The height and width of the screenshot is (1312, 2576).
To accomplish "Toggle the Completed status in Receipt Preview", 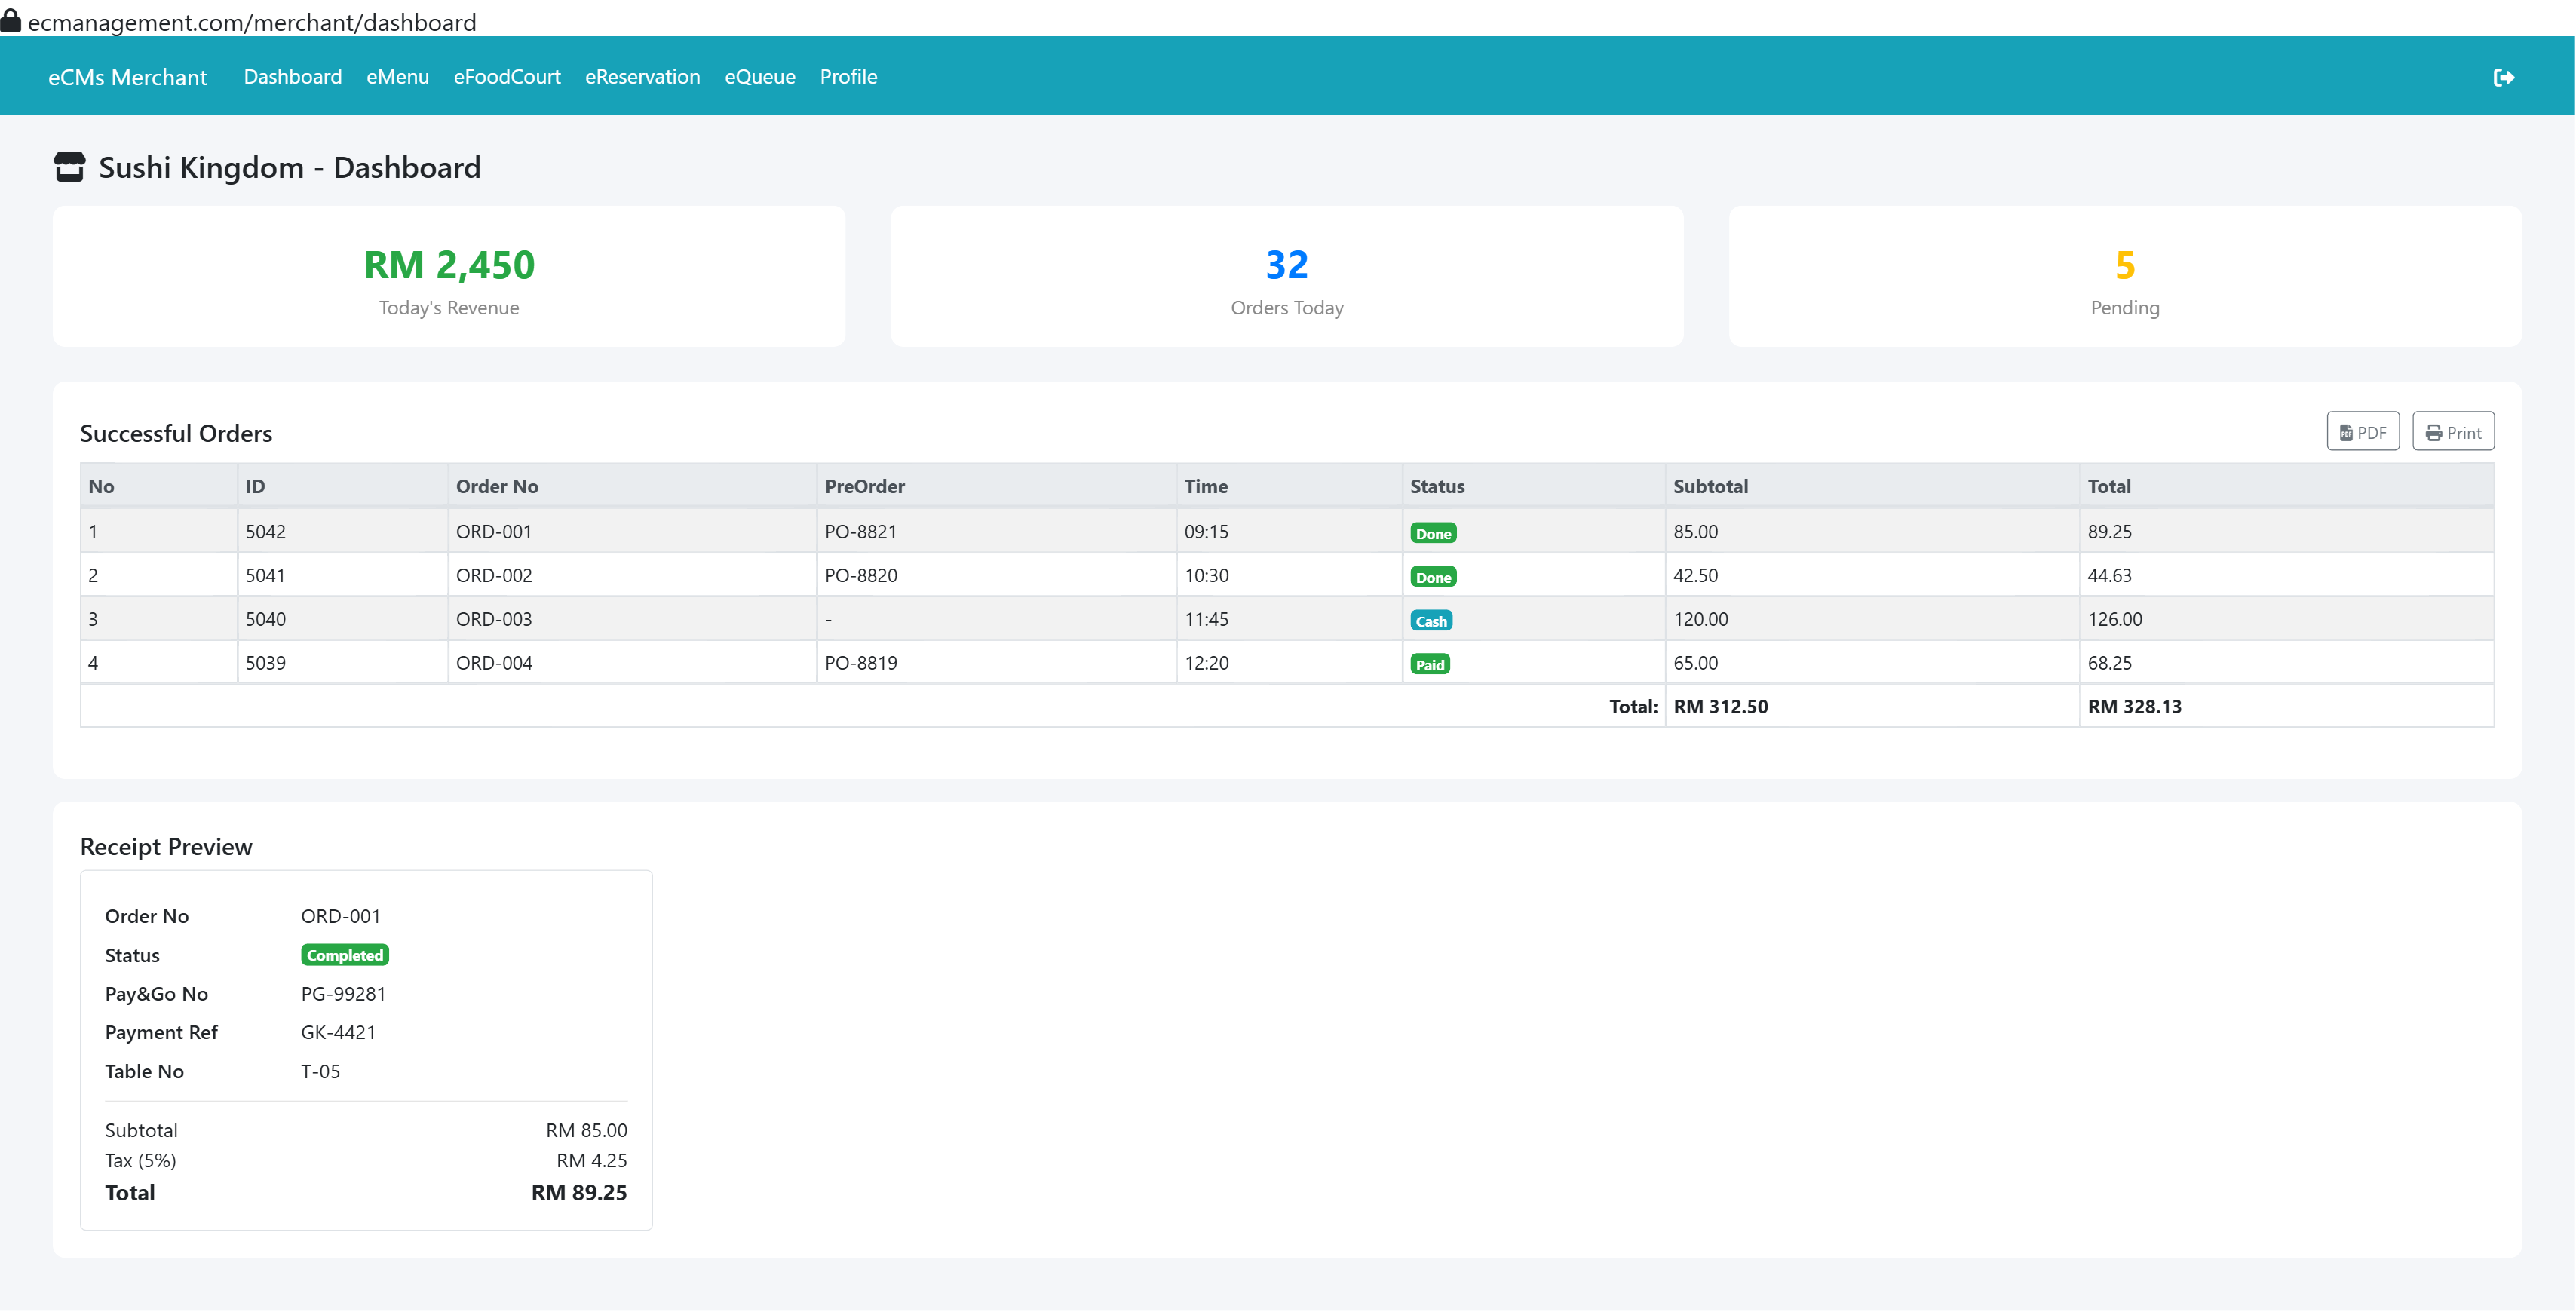I will pos(344,955).
